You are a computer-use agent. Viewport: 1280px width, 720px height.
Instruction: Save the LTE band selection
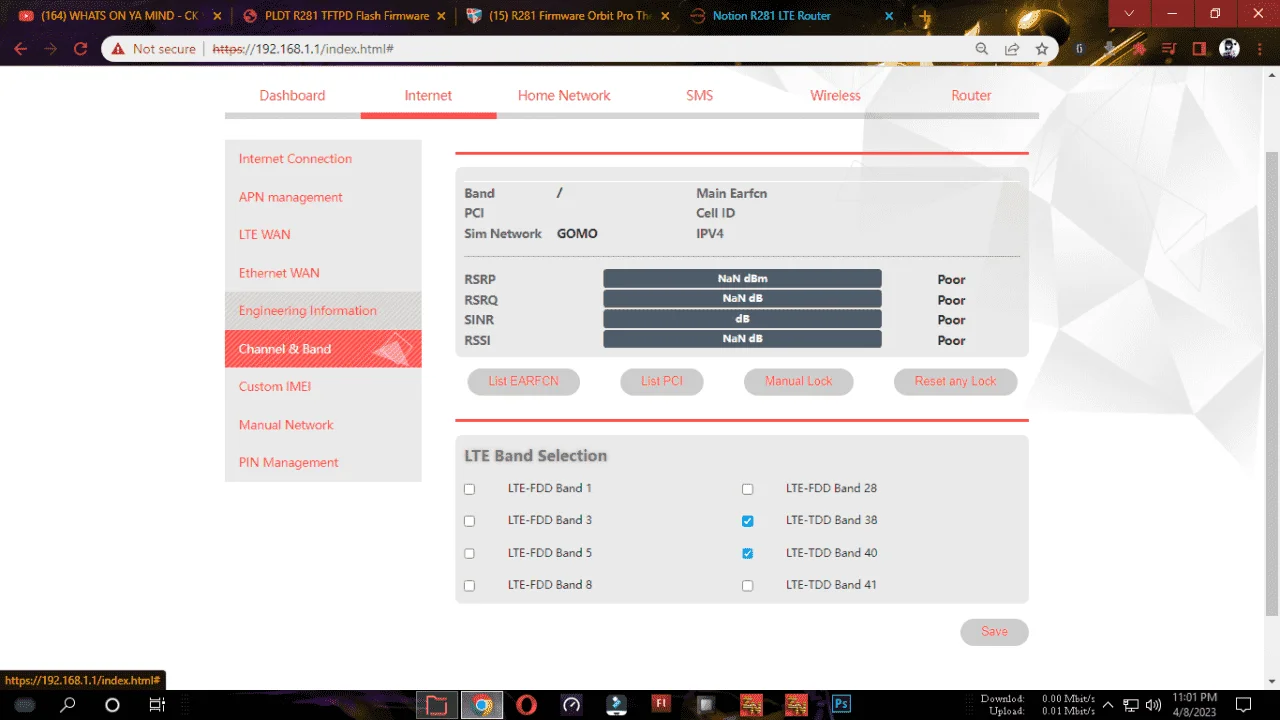[994, 632]
